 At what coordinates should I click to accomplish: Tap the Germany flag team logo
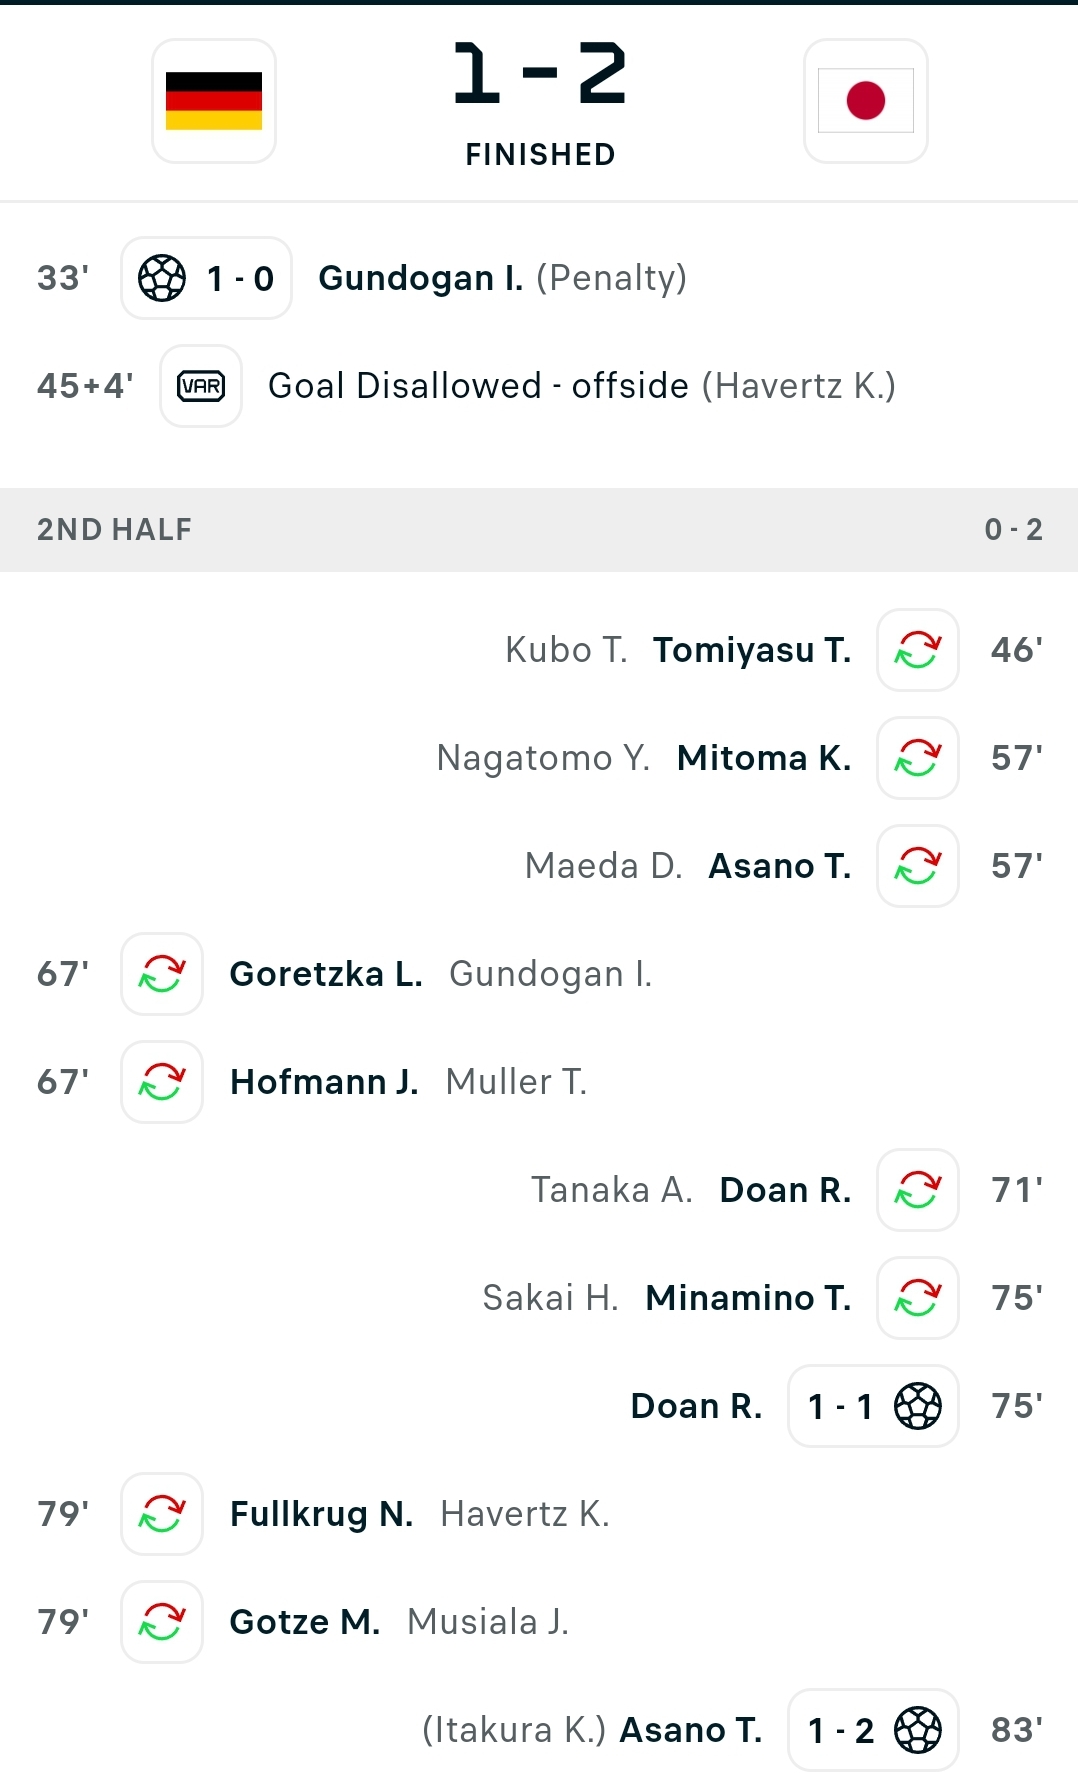[x=214, y=101]
